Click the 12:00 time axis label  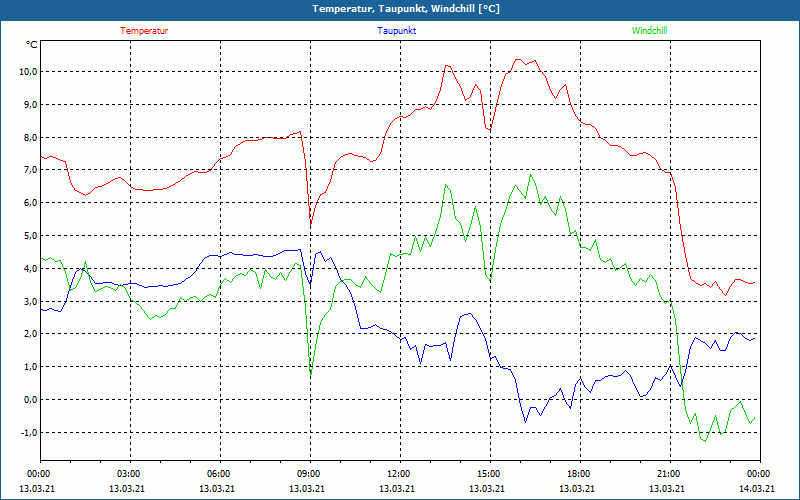tap(398, 474)
